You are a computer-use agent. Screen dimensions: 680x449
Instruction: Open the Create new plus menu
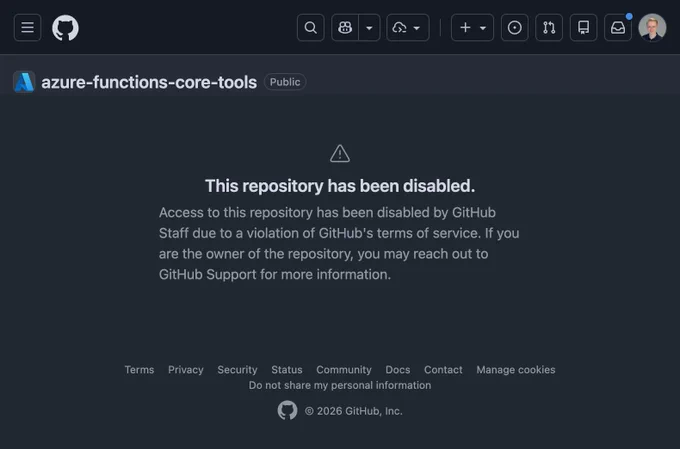tap(472, 28)
